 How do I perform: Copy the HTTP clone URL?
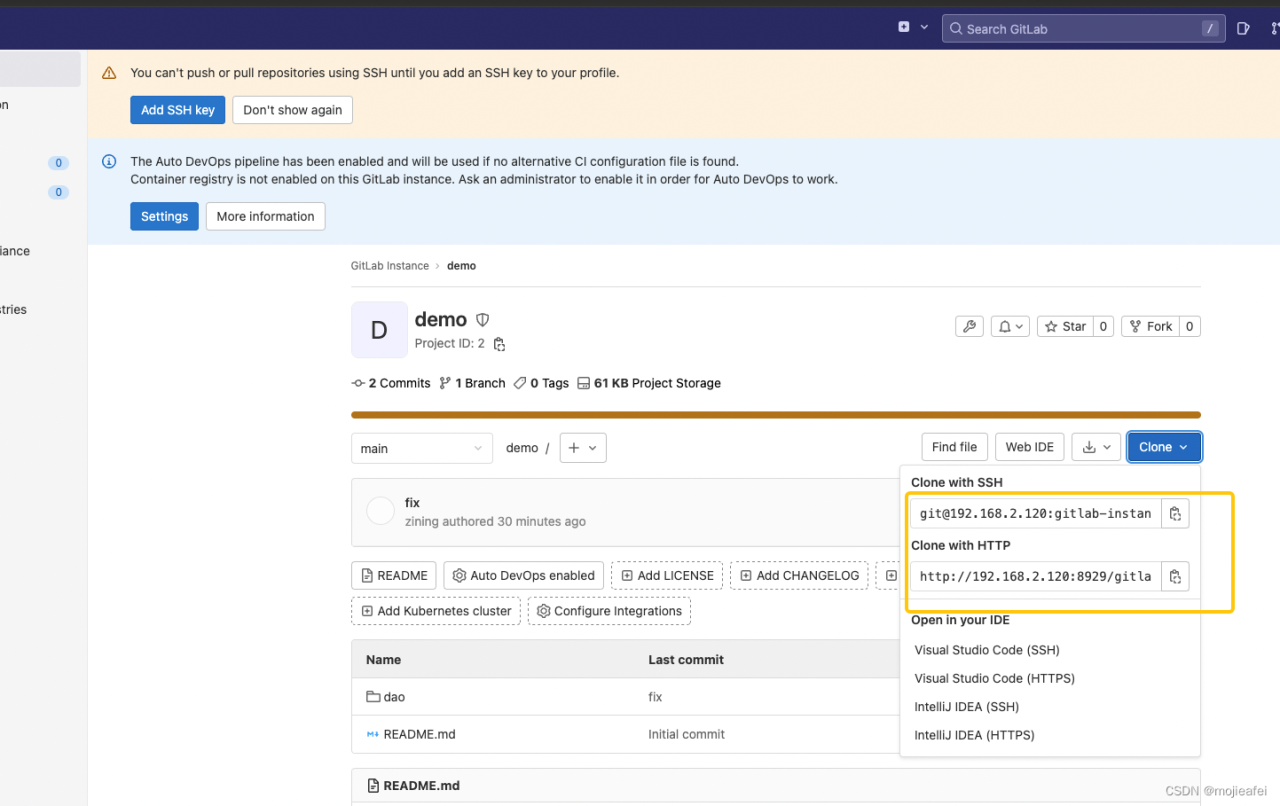pos(1175,577)
